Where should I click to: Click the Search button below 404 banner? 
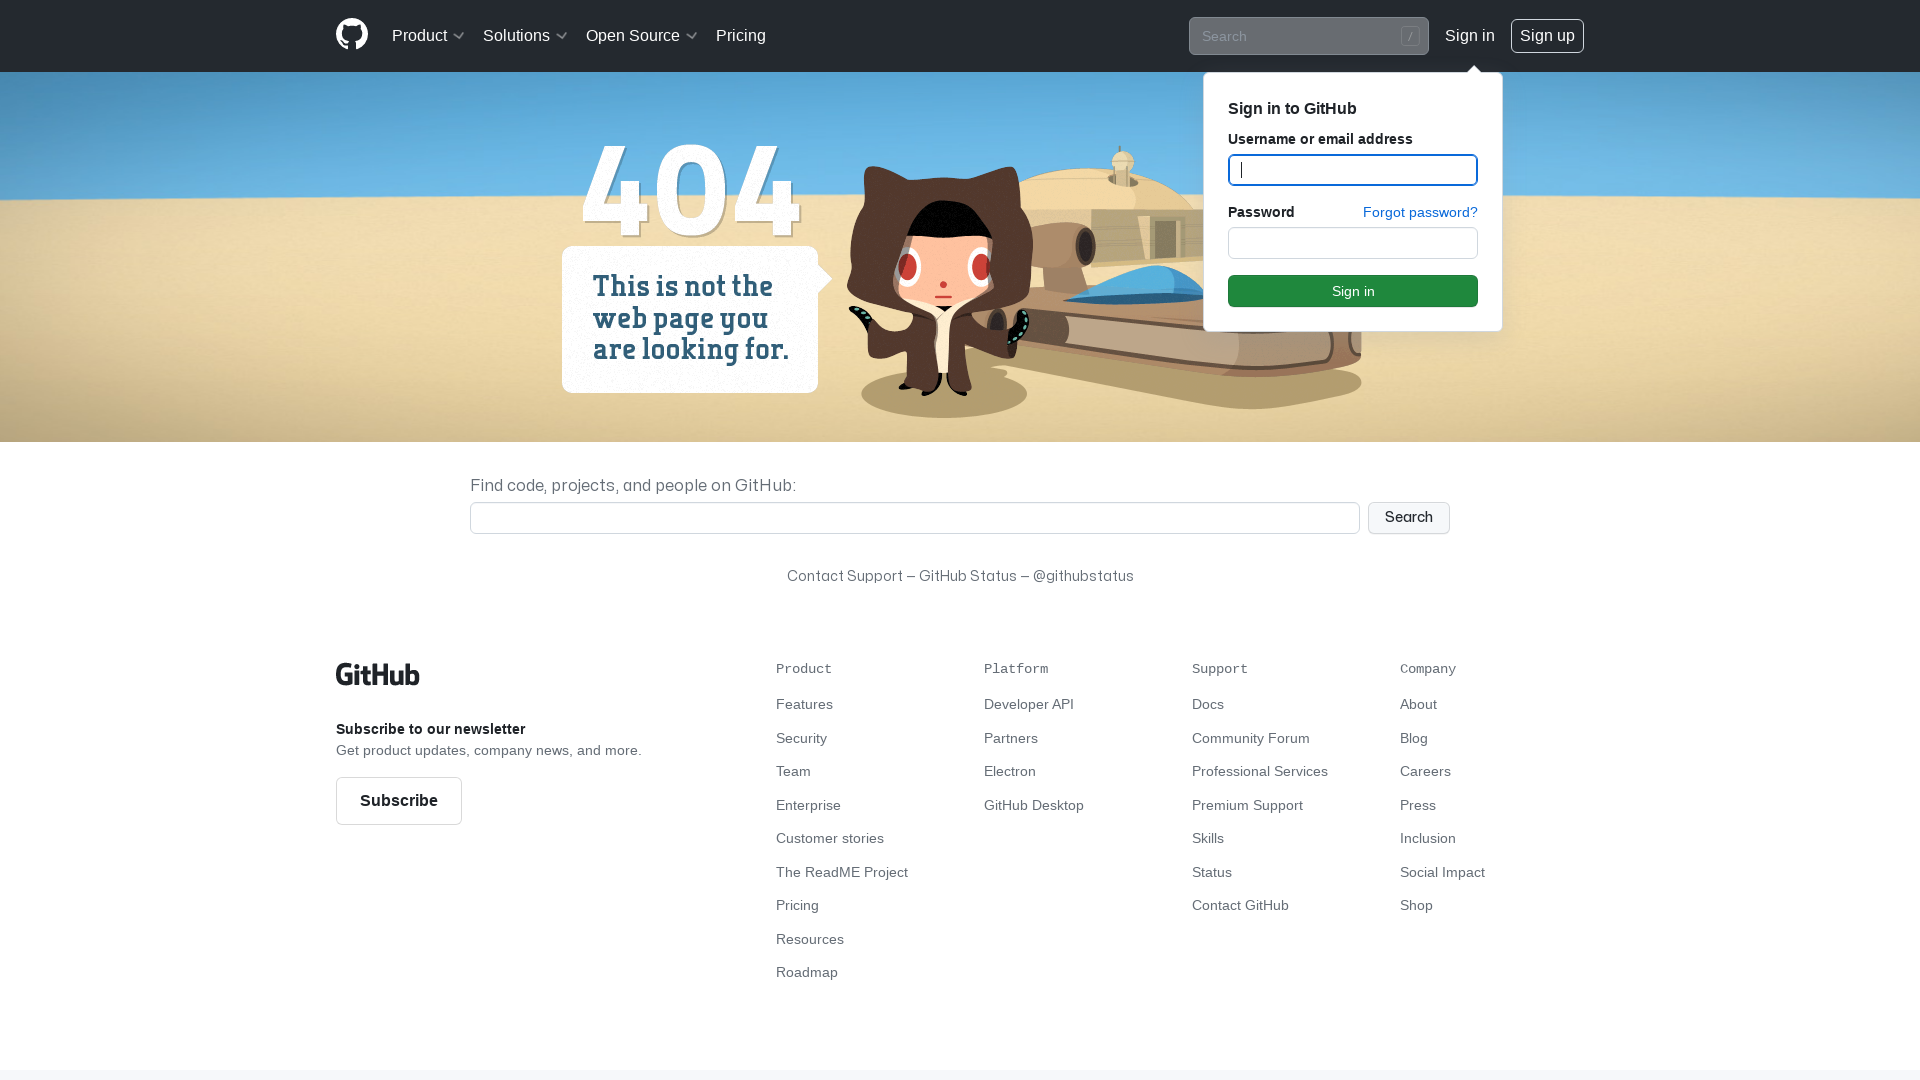coord(1409,518)
